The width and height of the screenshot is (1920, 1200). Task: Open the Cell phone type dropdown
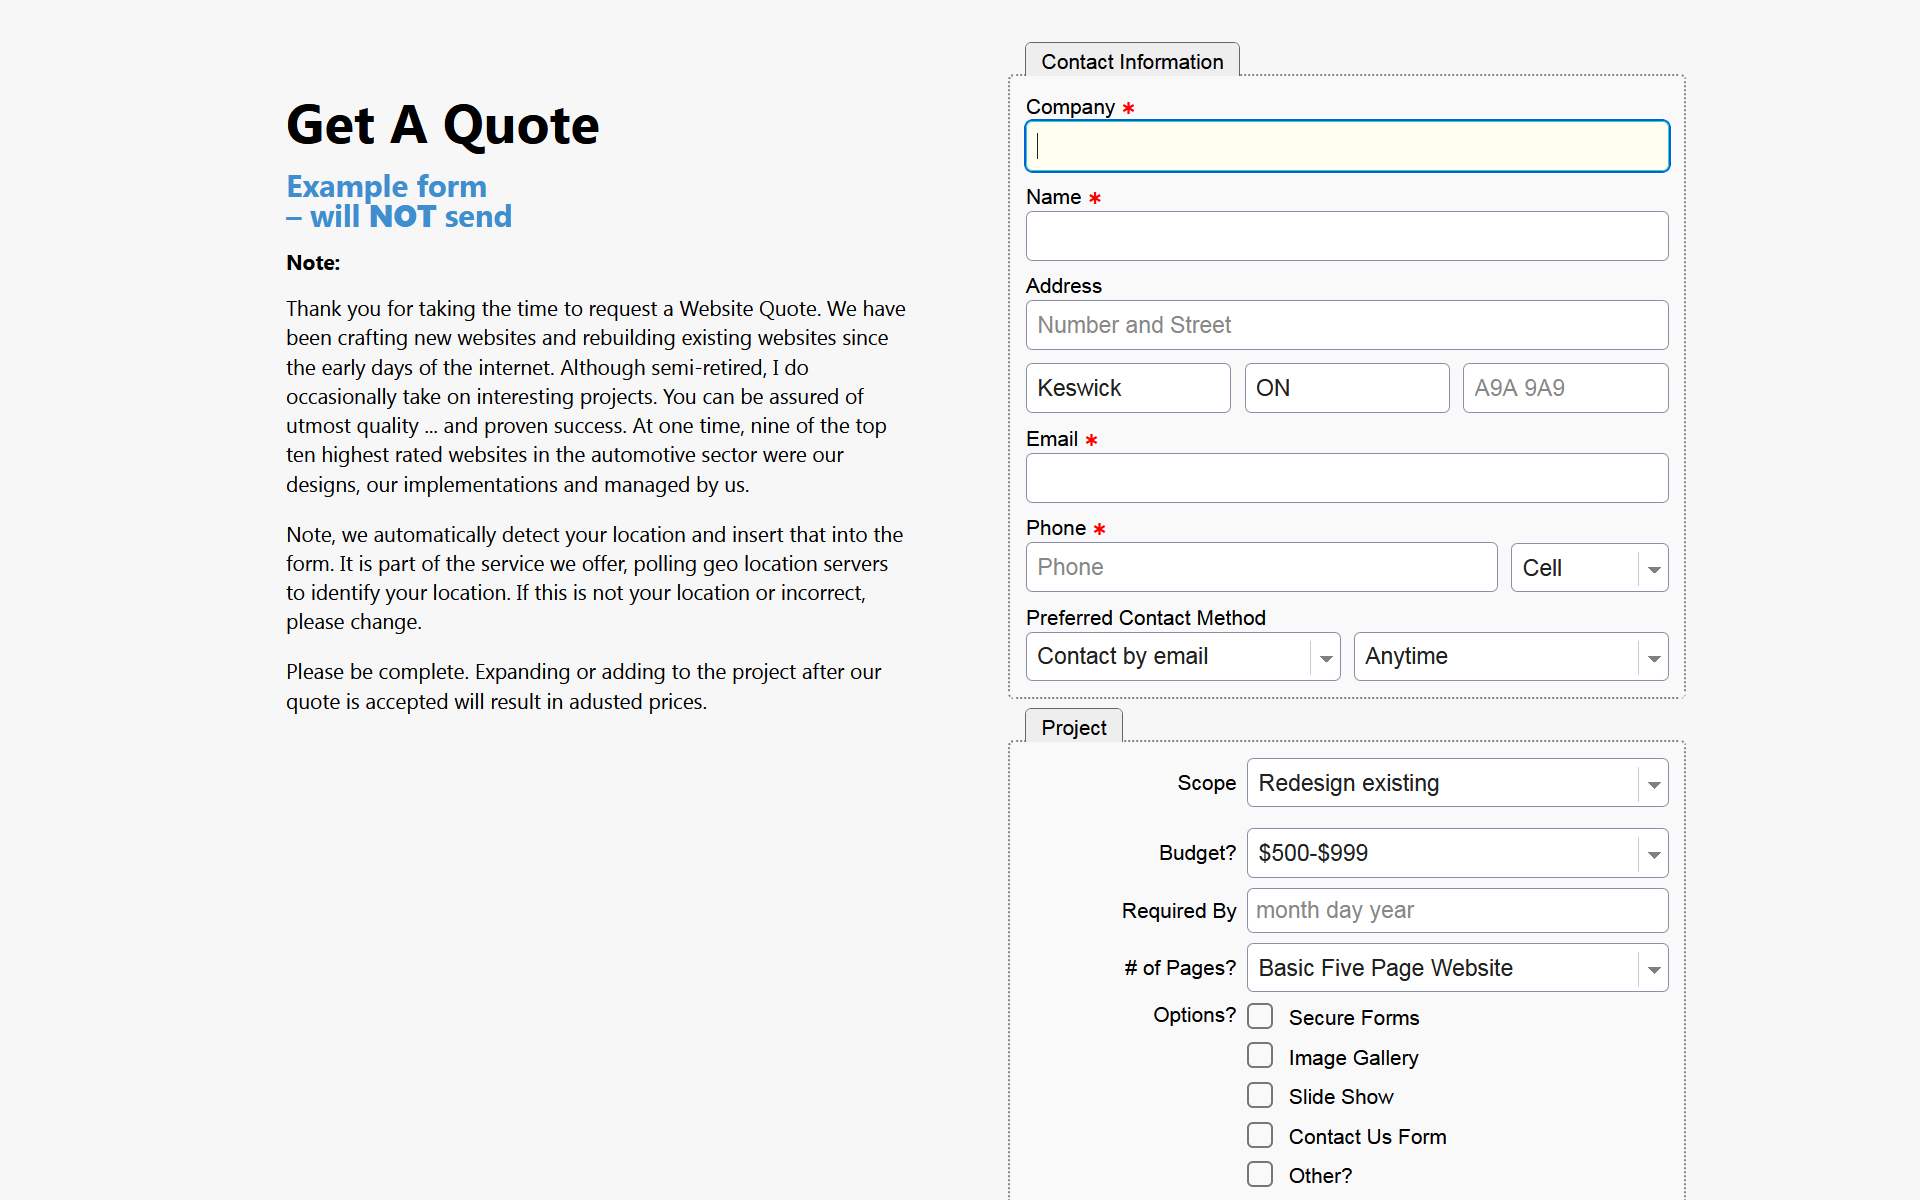tap(1589, 568)
